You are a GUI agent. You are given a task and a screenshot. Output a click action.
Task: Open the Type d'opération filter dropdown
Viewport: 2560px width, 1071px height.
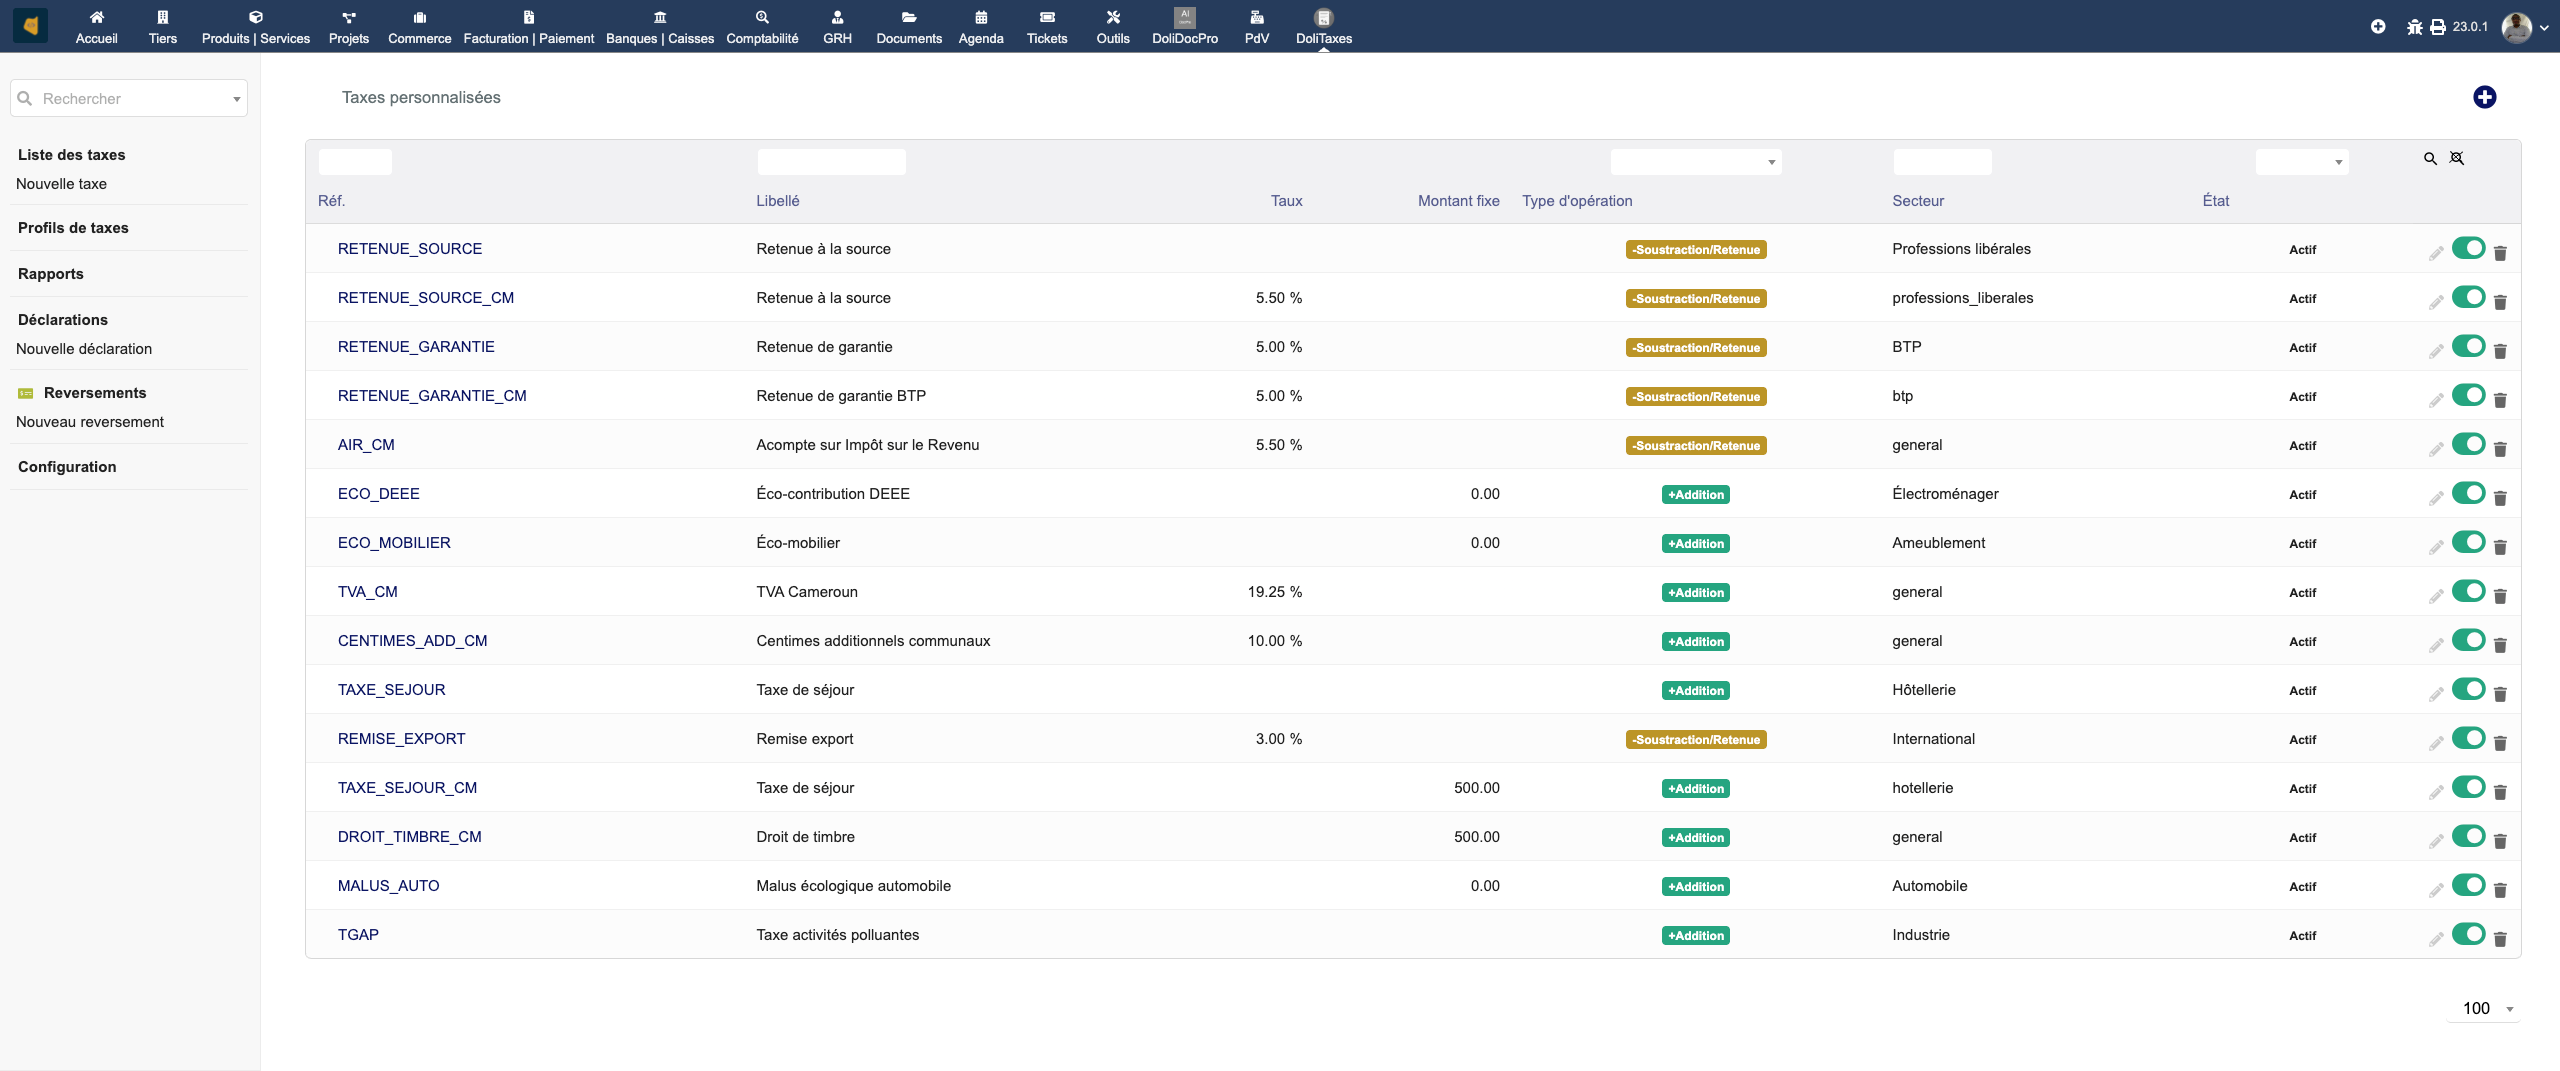tap(1696, 162)
